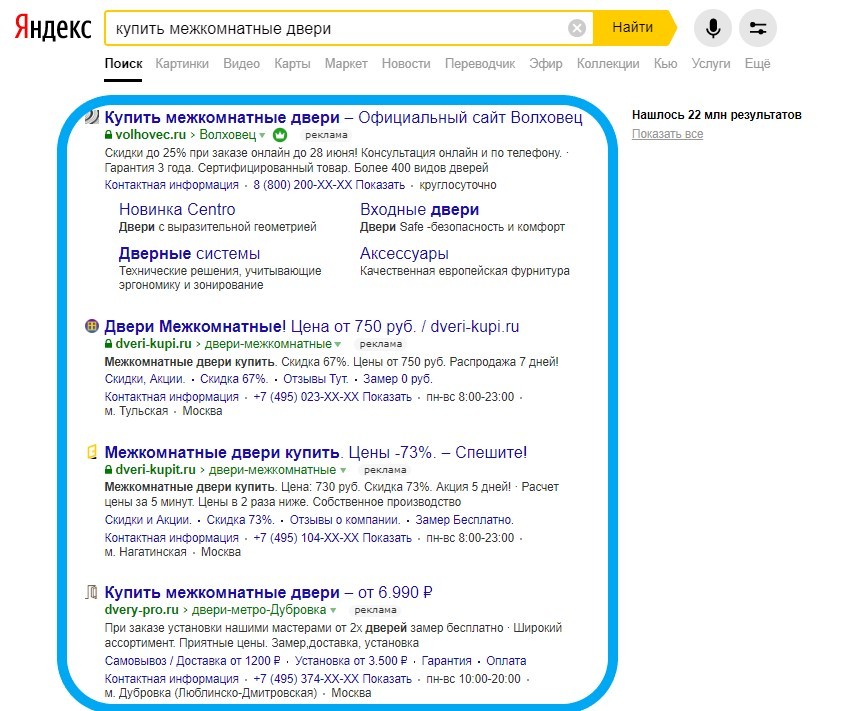Viewport: 861px width, 711px height.
Task: Open the Новинка Centro sitelink
Action: click(x=177, y=209)
